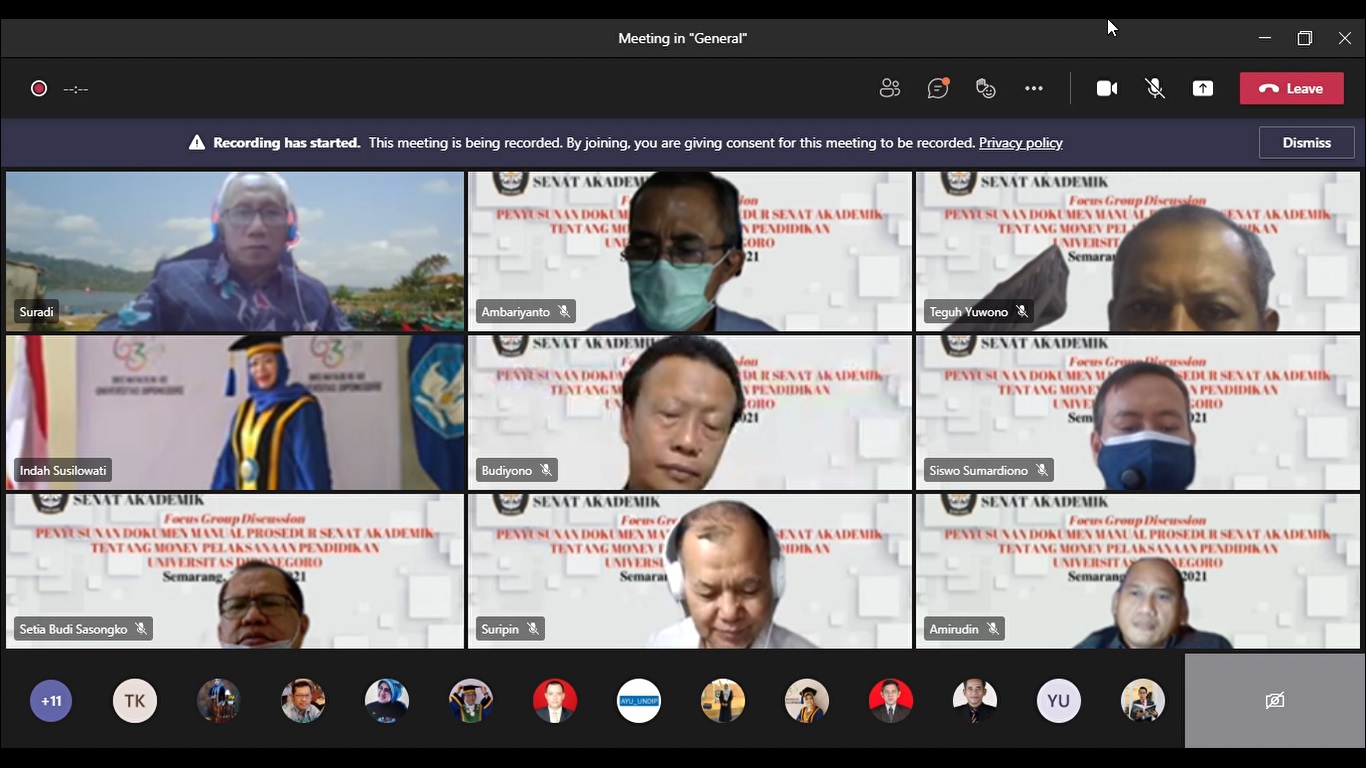Toggle the camera on or off
This screenshot has height=768, width=1366.
[x=1107, y=89]
